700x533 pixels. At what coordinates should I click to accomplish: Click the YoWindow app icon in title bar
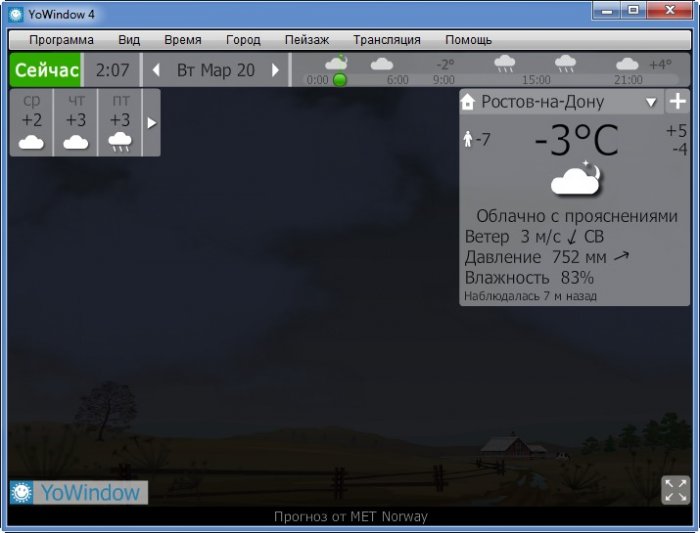tap(16, 14)
